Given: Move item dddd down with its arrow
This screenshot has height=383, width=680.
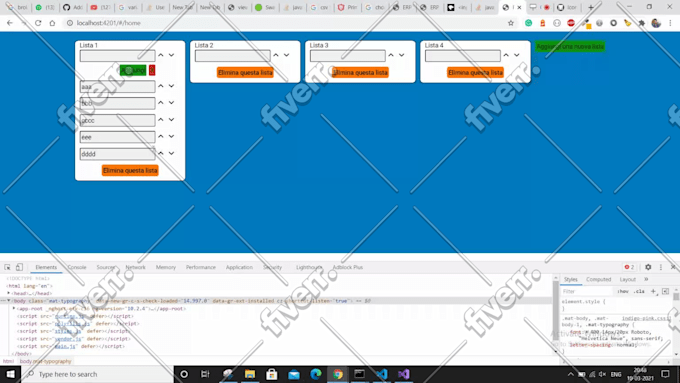Looking at the screenshot, I should pyautogui.click(x=172, y=154).
